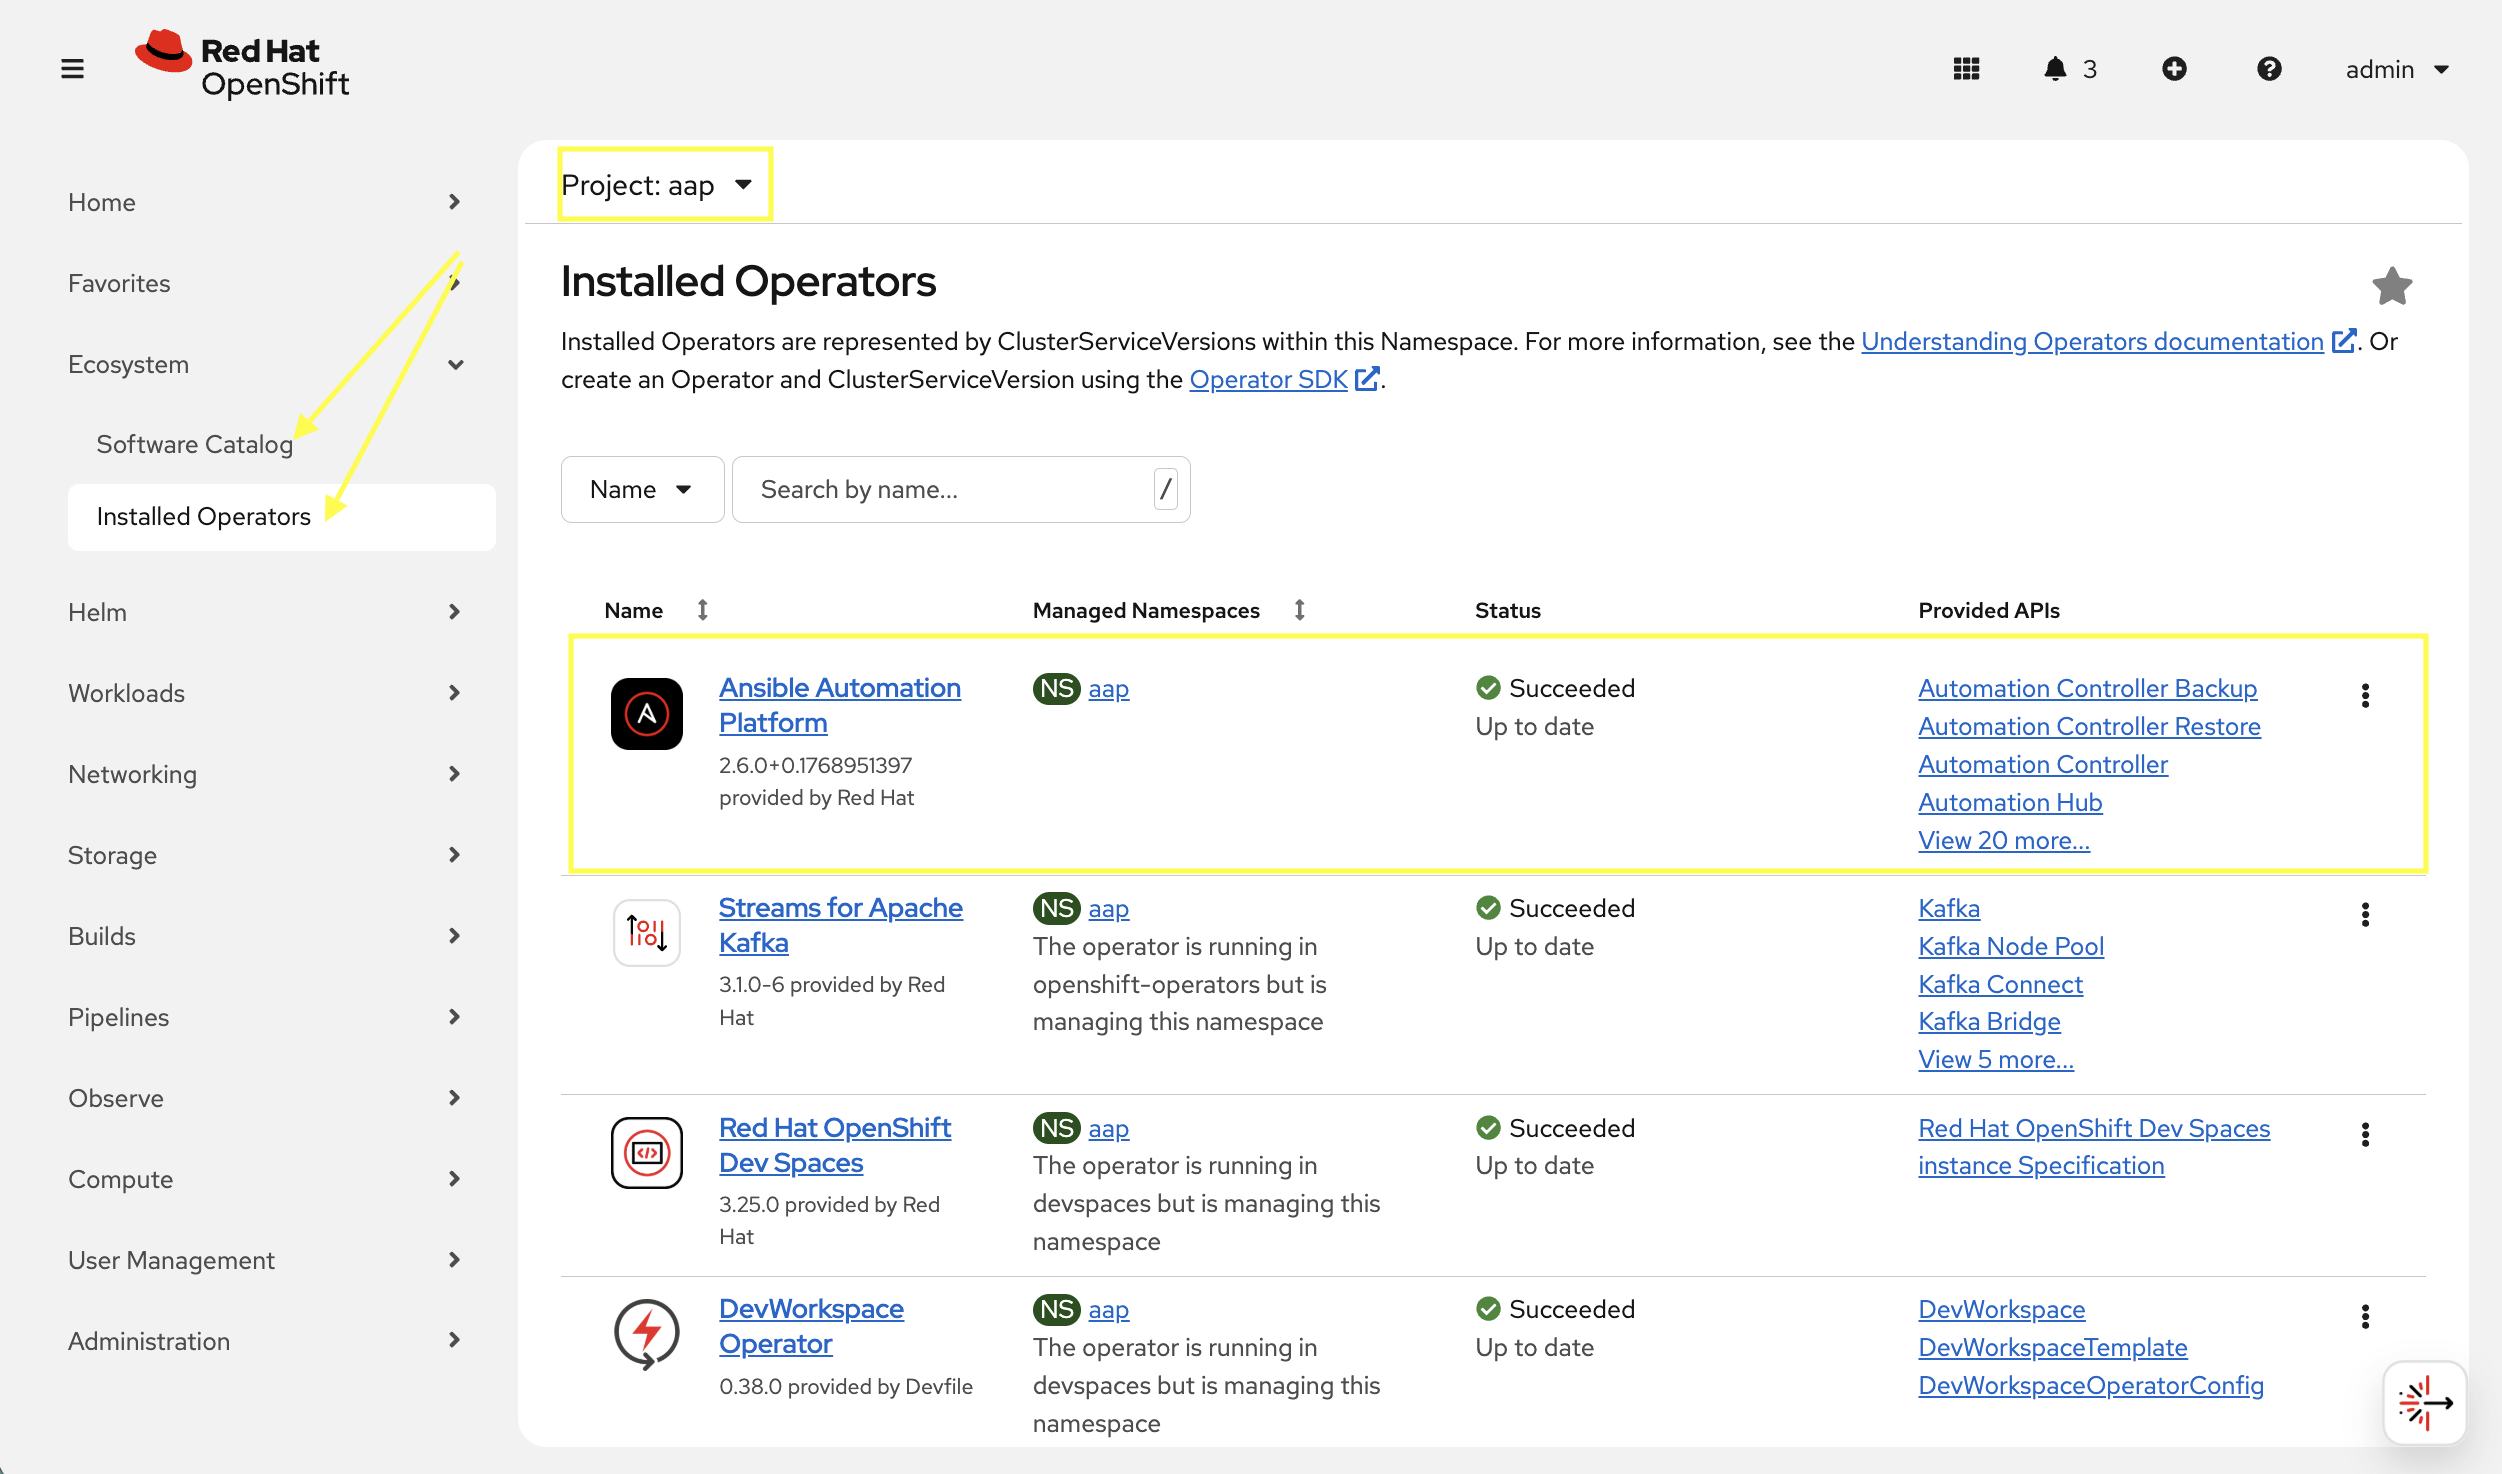The height and width of the screenshot is (1474, 2502).
Task: Open the help question mark icon
Action: point(2269,68)
